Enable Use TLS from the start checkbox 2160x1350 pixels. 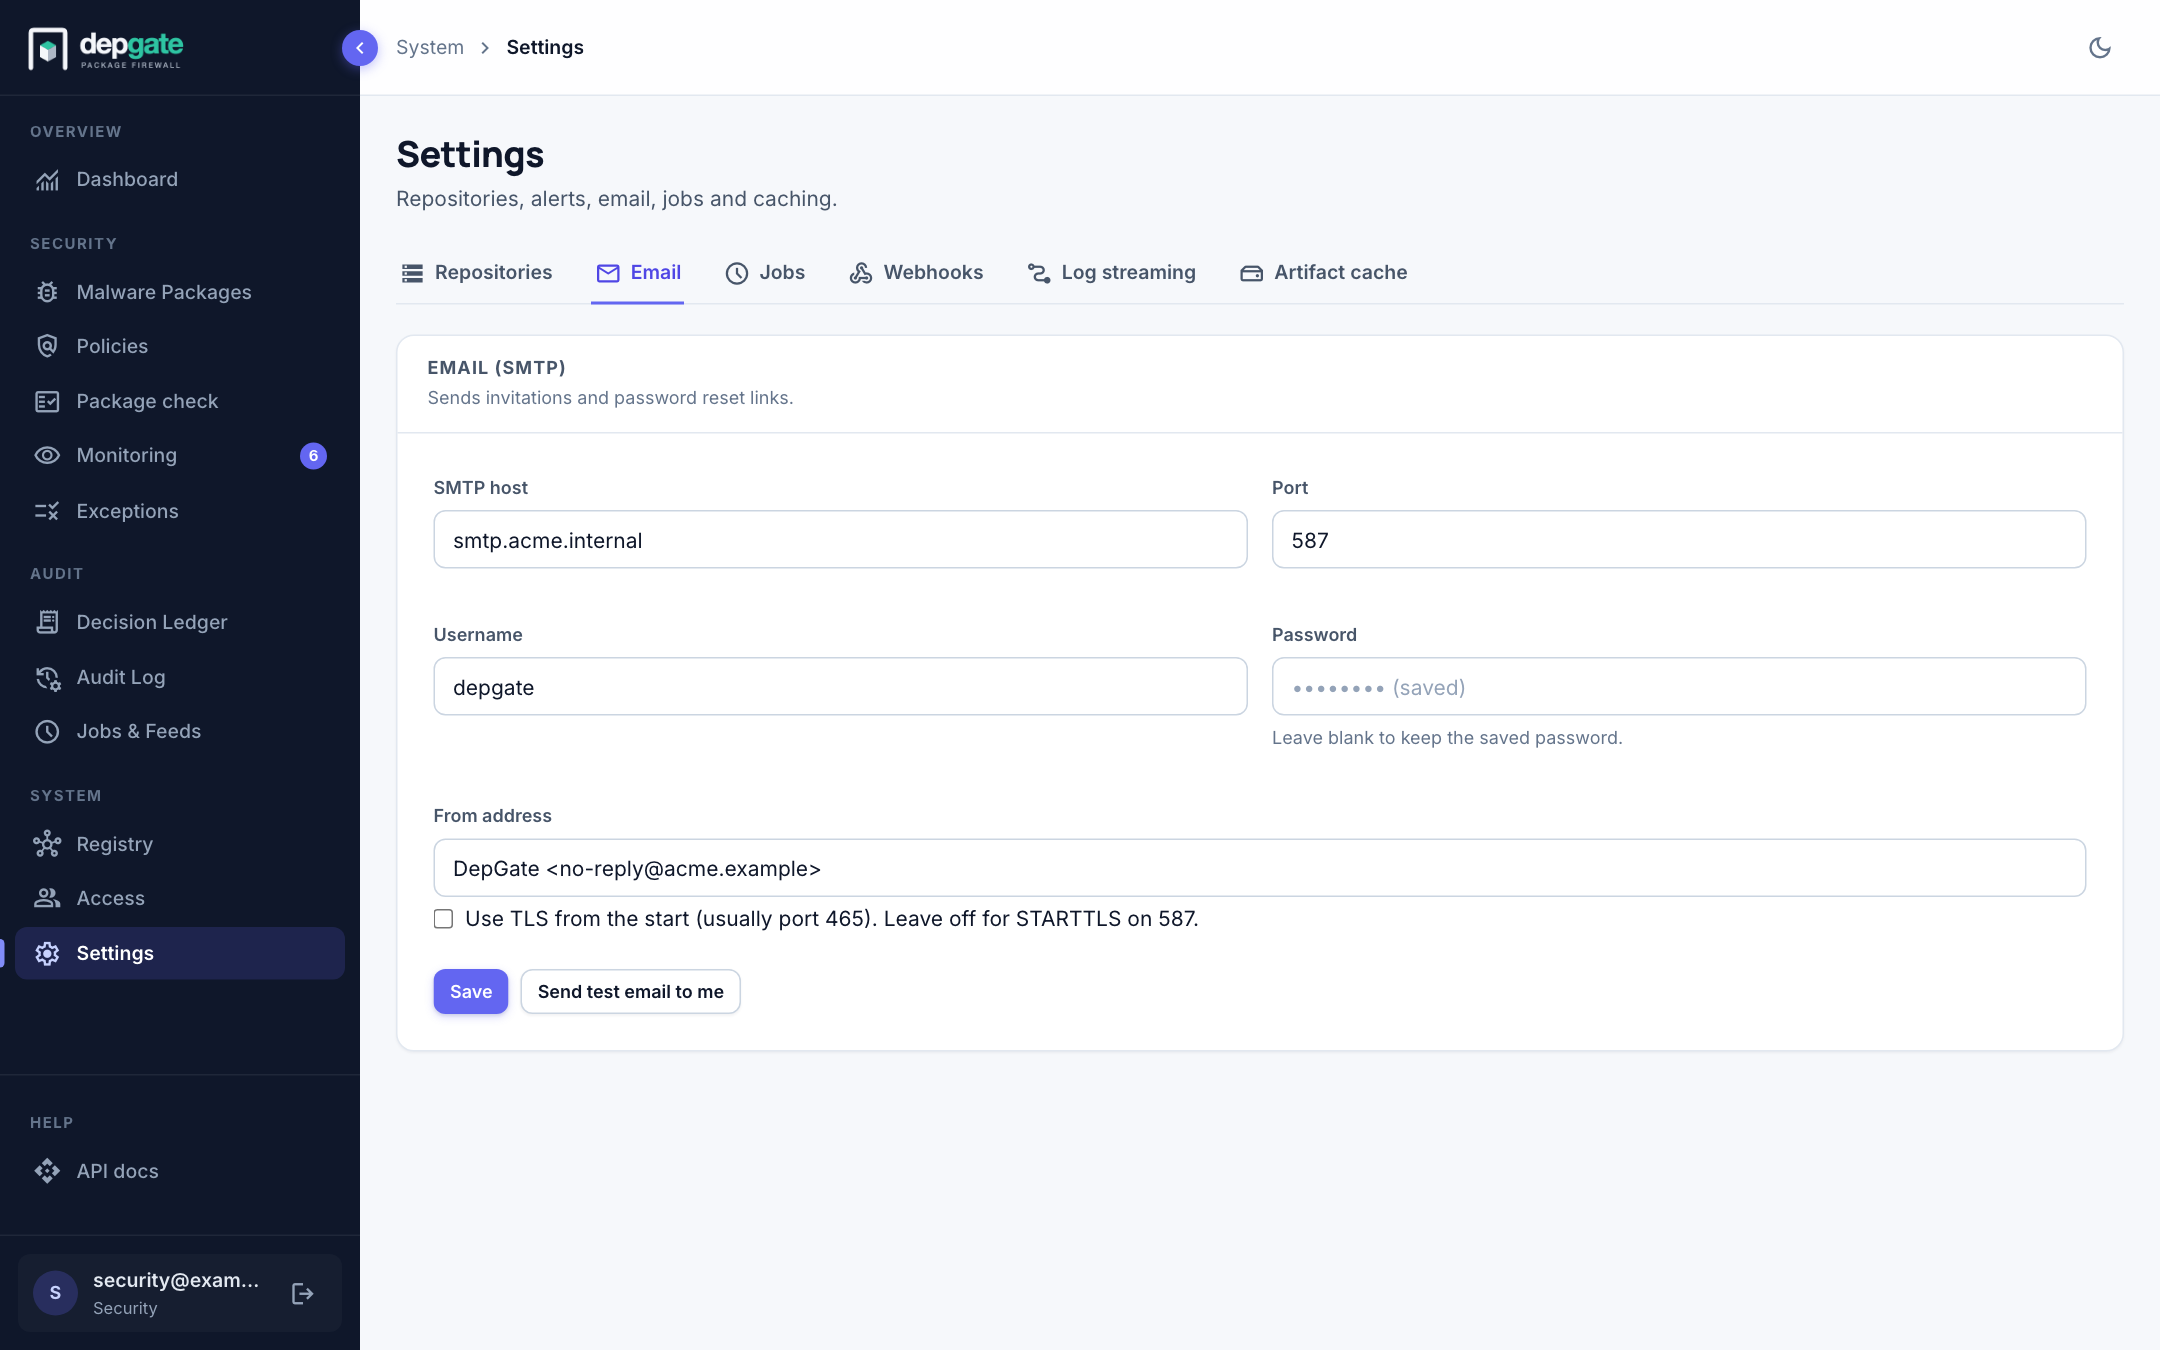[443, 919]
